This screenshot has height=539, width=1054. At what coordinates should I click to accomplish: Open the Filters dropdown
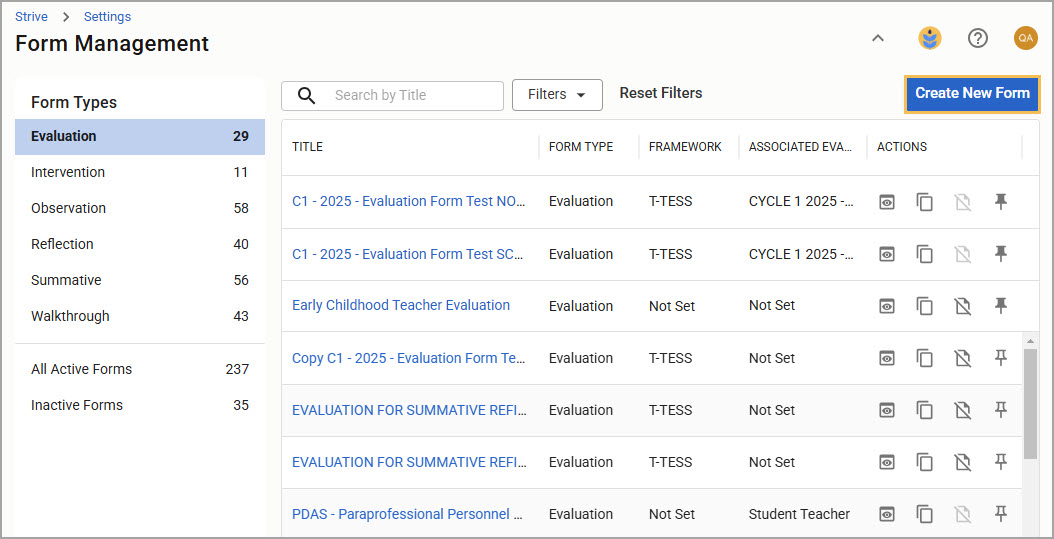click(x=557, y=95)
